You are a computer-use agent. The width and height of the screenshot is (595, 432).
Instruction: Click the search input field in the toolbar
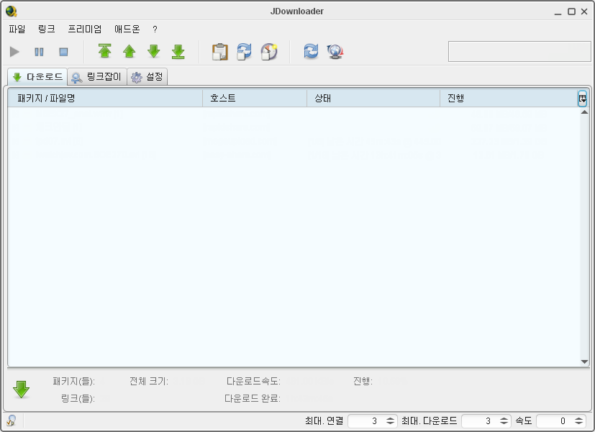click(x=519, y=52)
